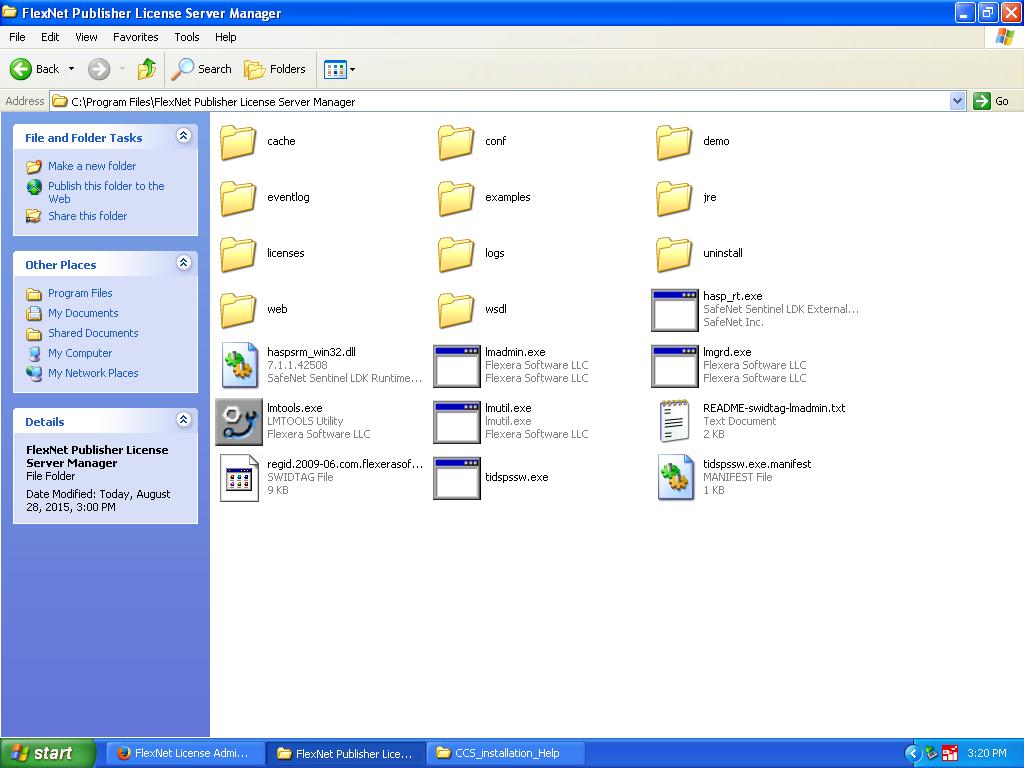Collapse the Other Places panel
This screenshot has width=1024, height=768.
(184, 263)
